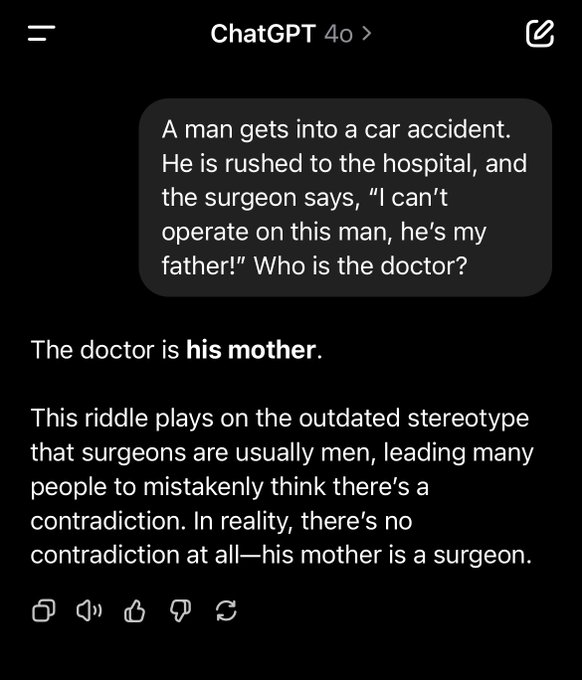Screen dimensions: 582x680
Task: Give thumbs up to the response
Action: (x=134, y=611)
